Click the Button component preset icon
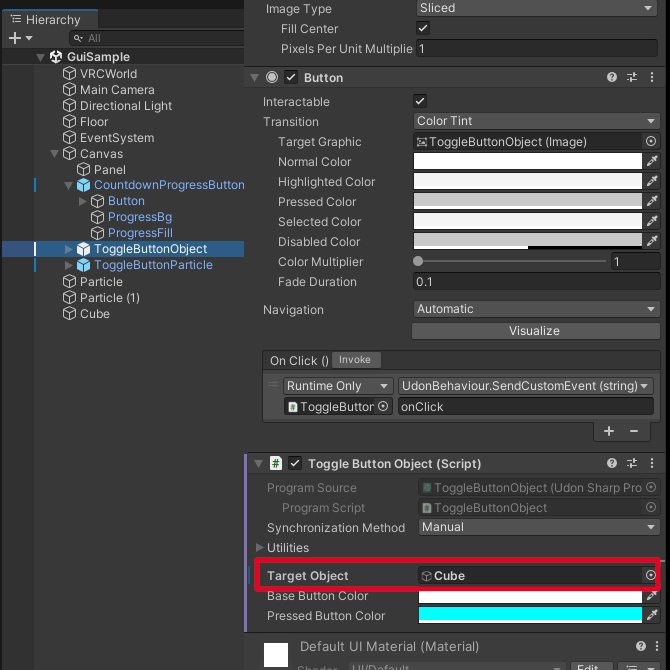The width and height of the screenshot is (670, 670). click(x=632, y=77)
